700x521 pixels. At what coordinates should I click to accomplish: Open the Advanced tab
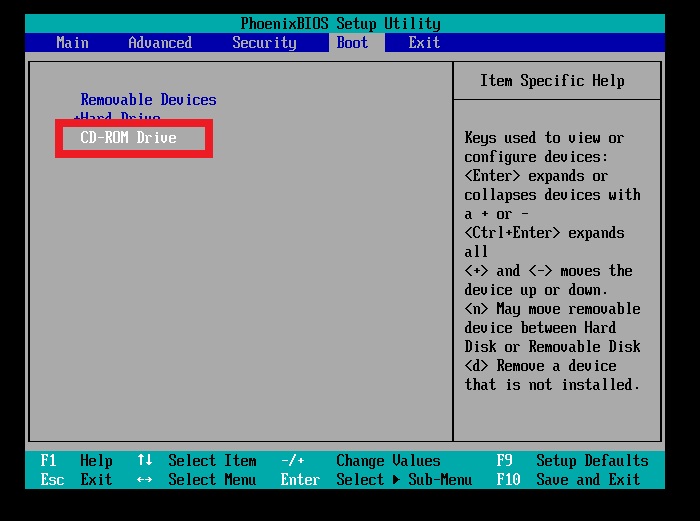(x=160, y=43)
